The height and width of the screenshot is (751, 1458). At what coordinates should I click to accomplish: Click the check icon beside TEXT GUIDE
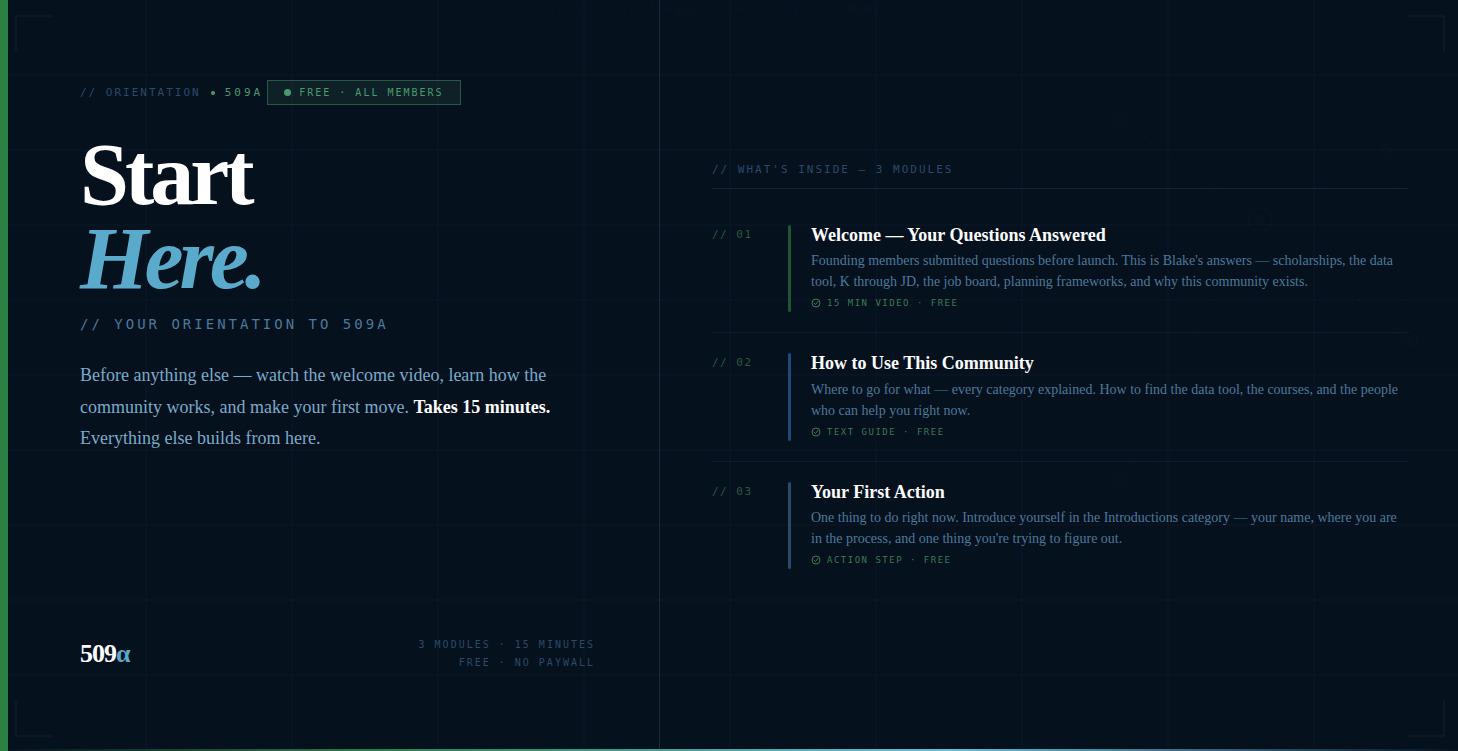point(816,432)
